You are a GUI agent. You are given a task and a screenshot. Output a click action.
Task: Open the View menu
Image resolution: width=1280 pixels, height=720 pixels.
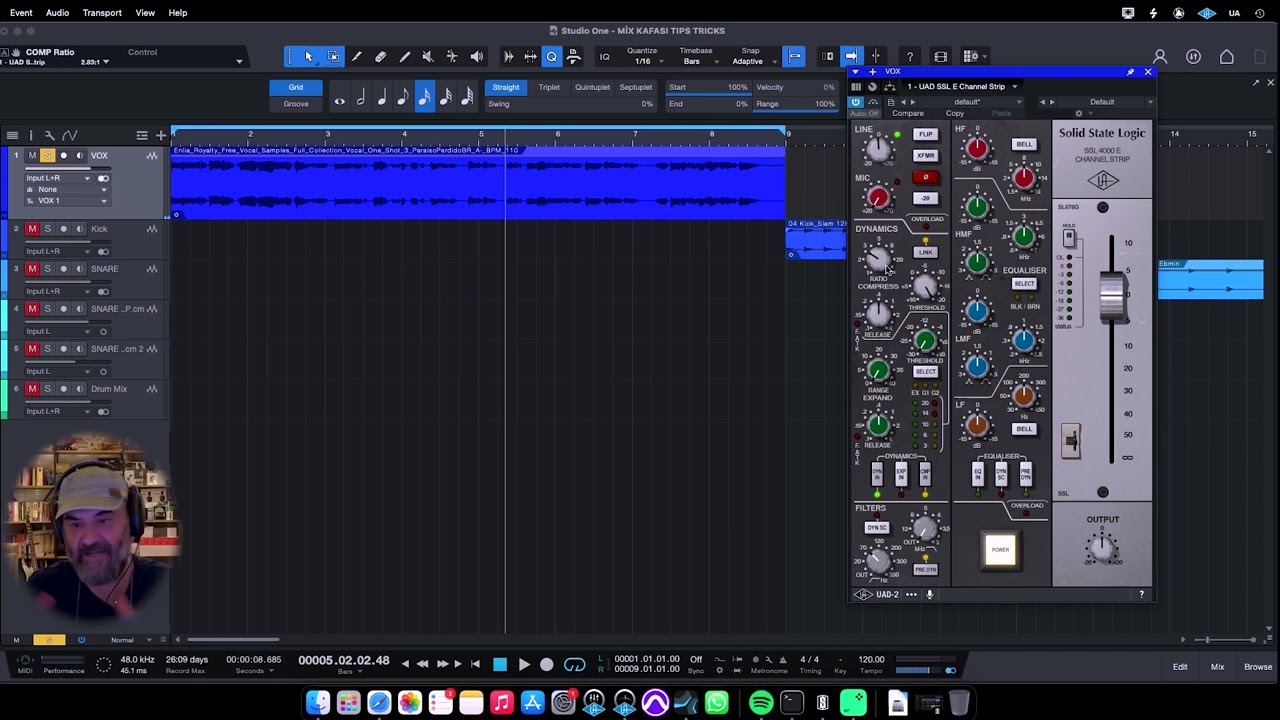point(145,13)
